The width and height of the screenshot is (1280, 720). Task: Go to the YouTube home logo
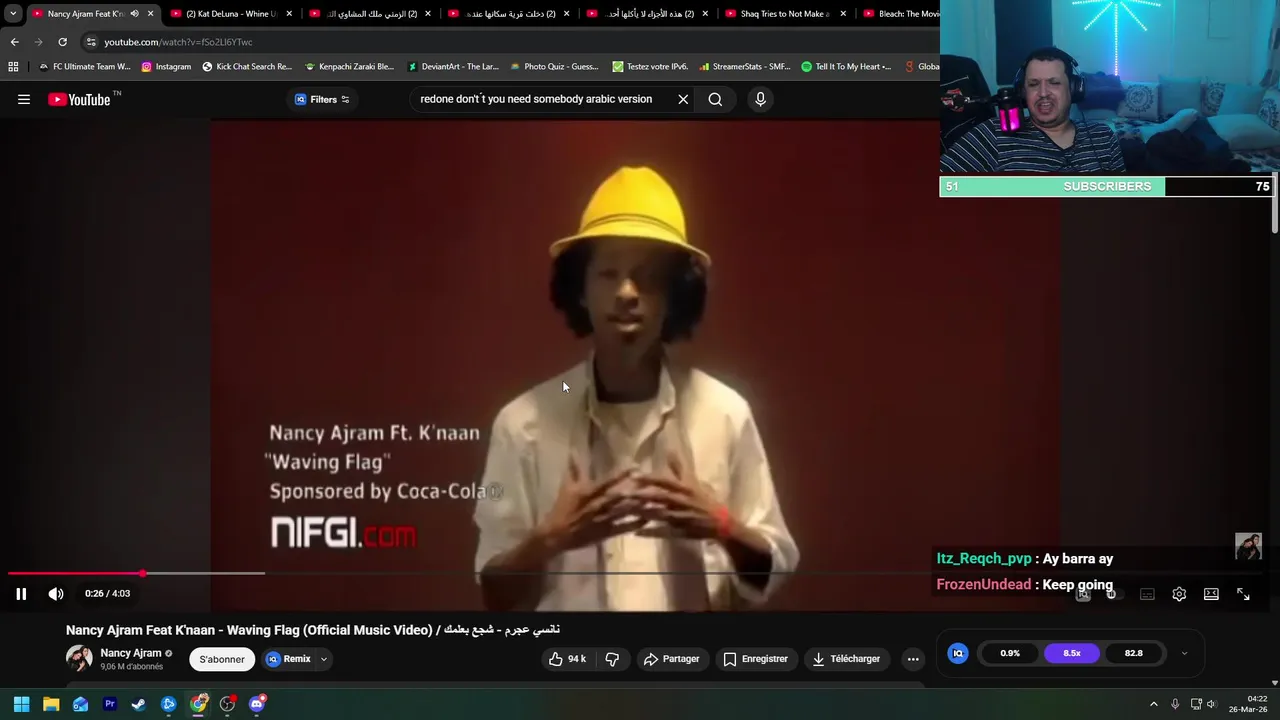tap(79, 99)
